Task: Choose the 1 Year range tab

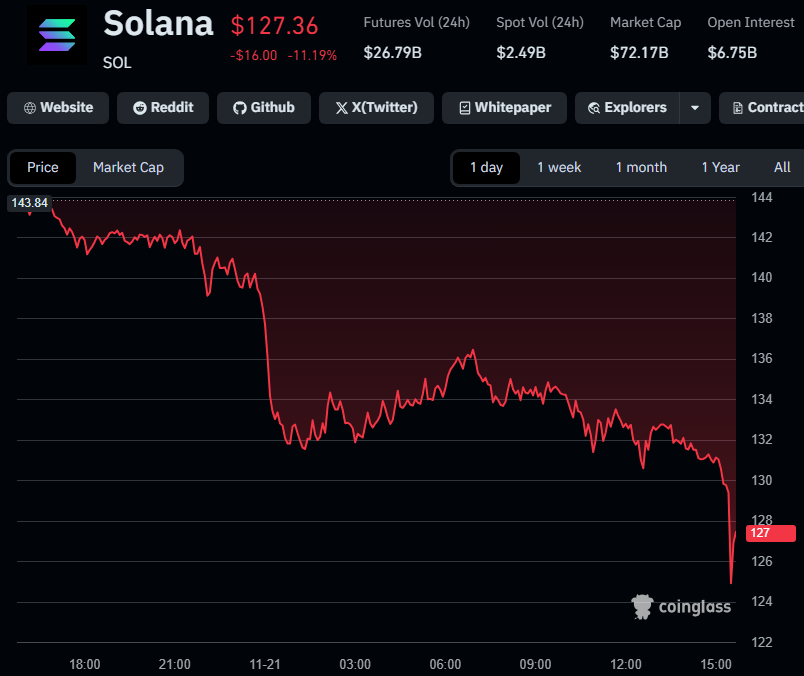Action: pyautogui.click(x=721, y=167)
